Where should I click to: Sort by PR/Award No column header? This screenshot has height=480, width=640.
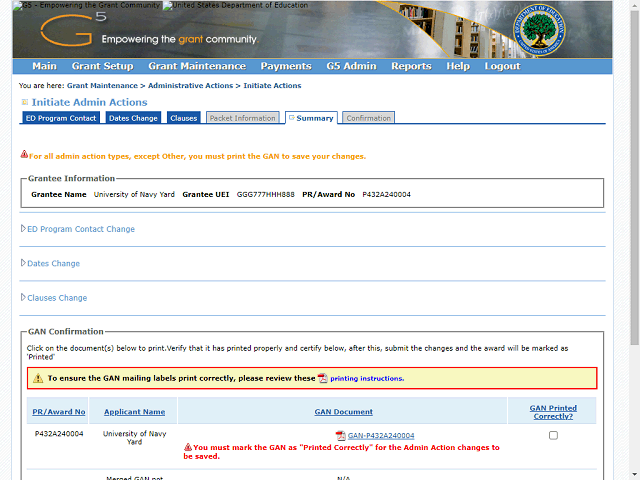tap(59, 412)
